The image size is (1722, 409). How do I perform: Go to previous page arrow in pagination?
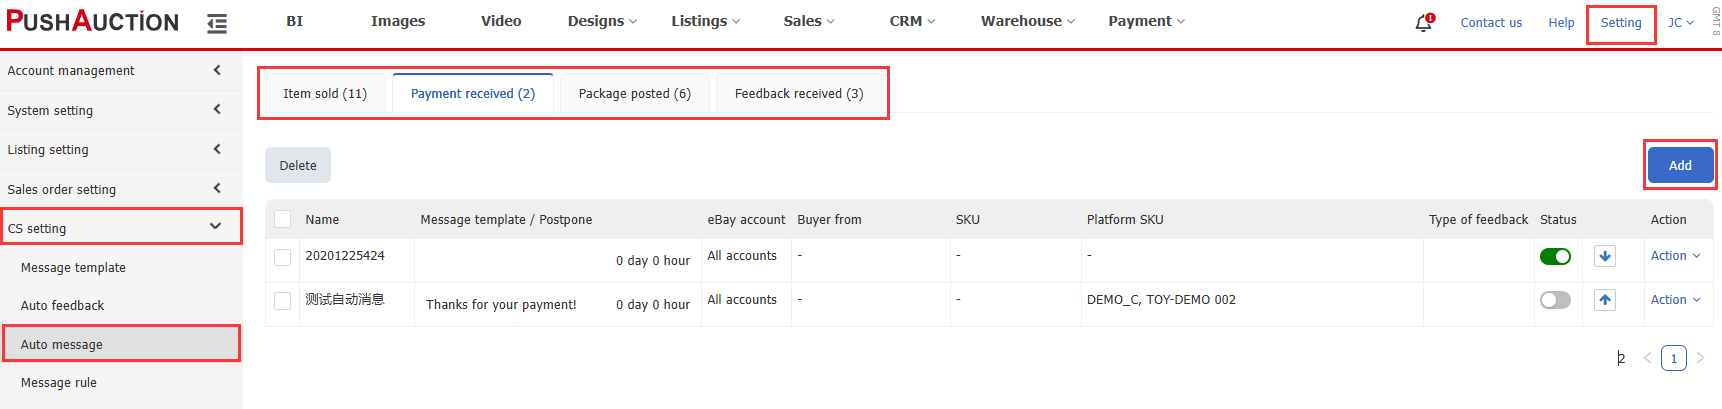coord(1647,358)
